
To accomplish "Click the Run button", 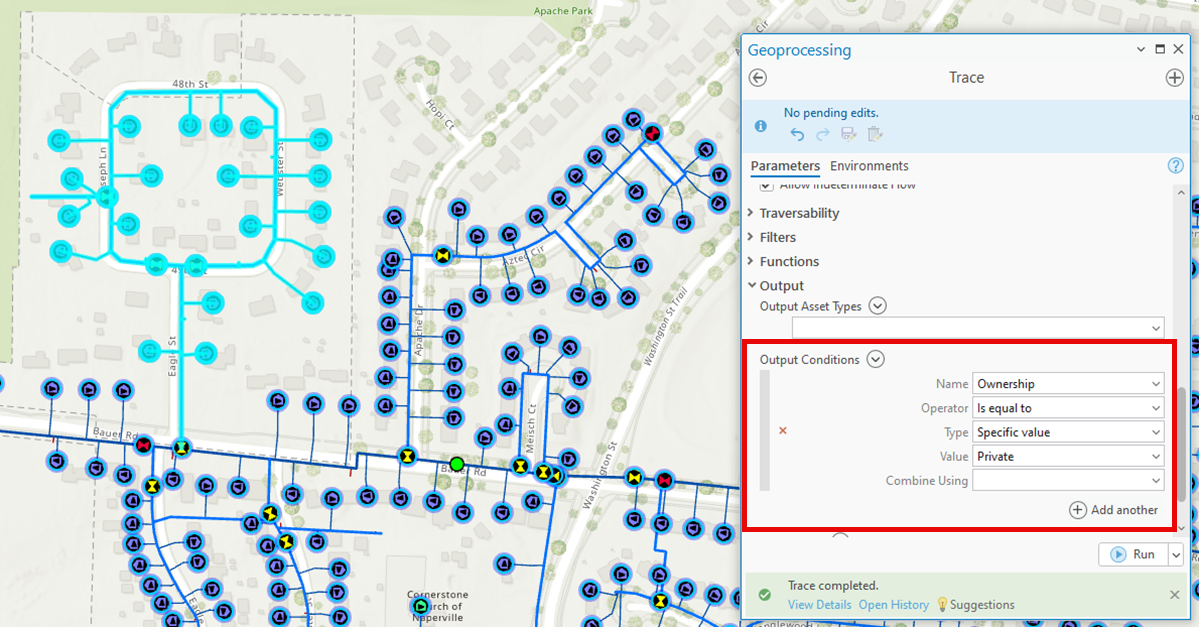I will tap(1133, 554).
